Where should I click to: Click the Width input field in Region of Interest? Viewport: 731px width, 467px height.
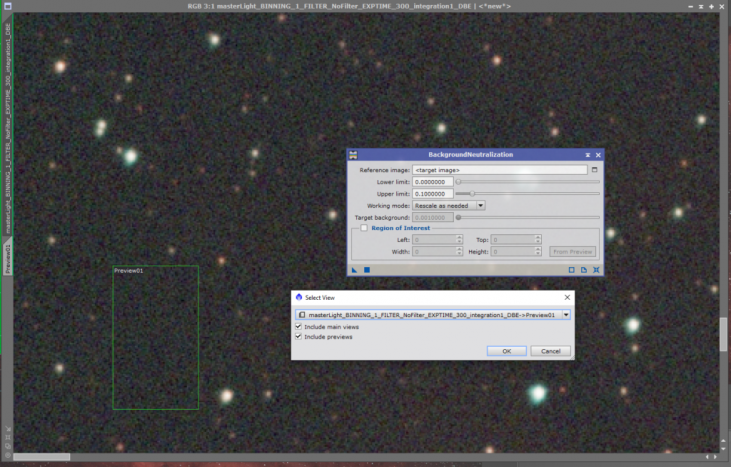coord(434,252)
